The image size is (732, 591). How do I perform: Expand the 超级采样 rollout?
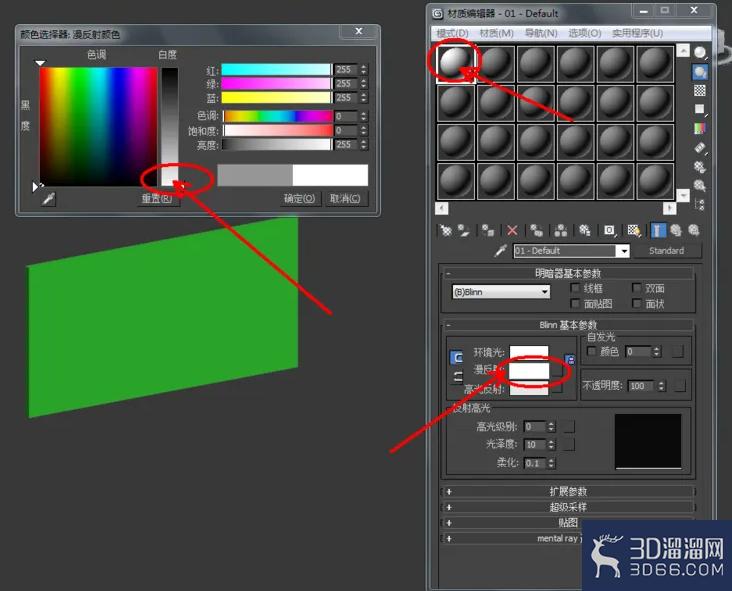pyautogui.click(x=568, y=507)
